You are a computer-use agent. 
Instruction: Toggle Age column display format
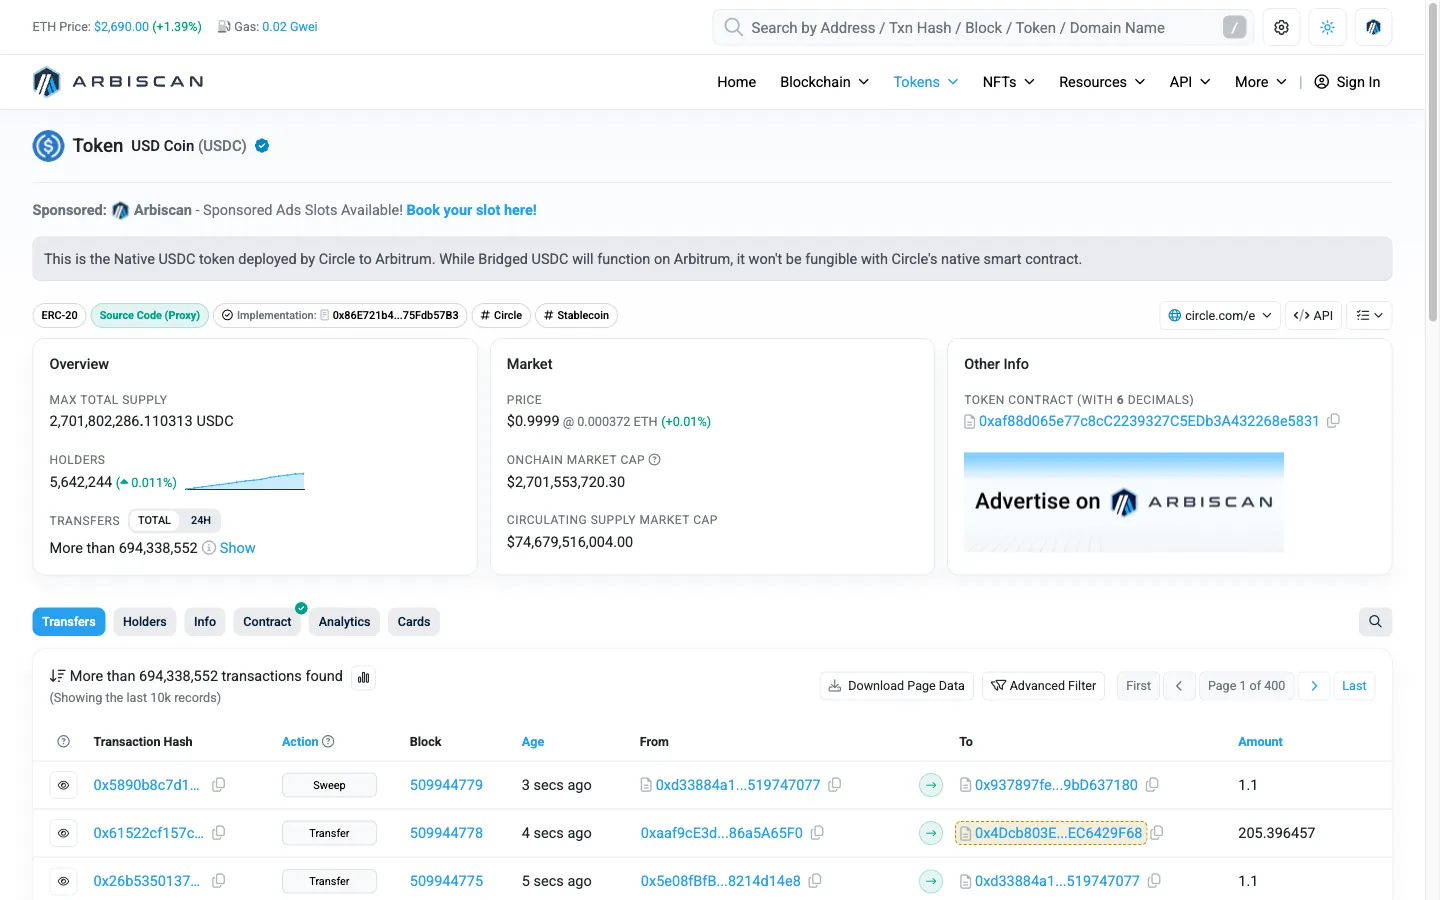[x=533, y=742]
